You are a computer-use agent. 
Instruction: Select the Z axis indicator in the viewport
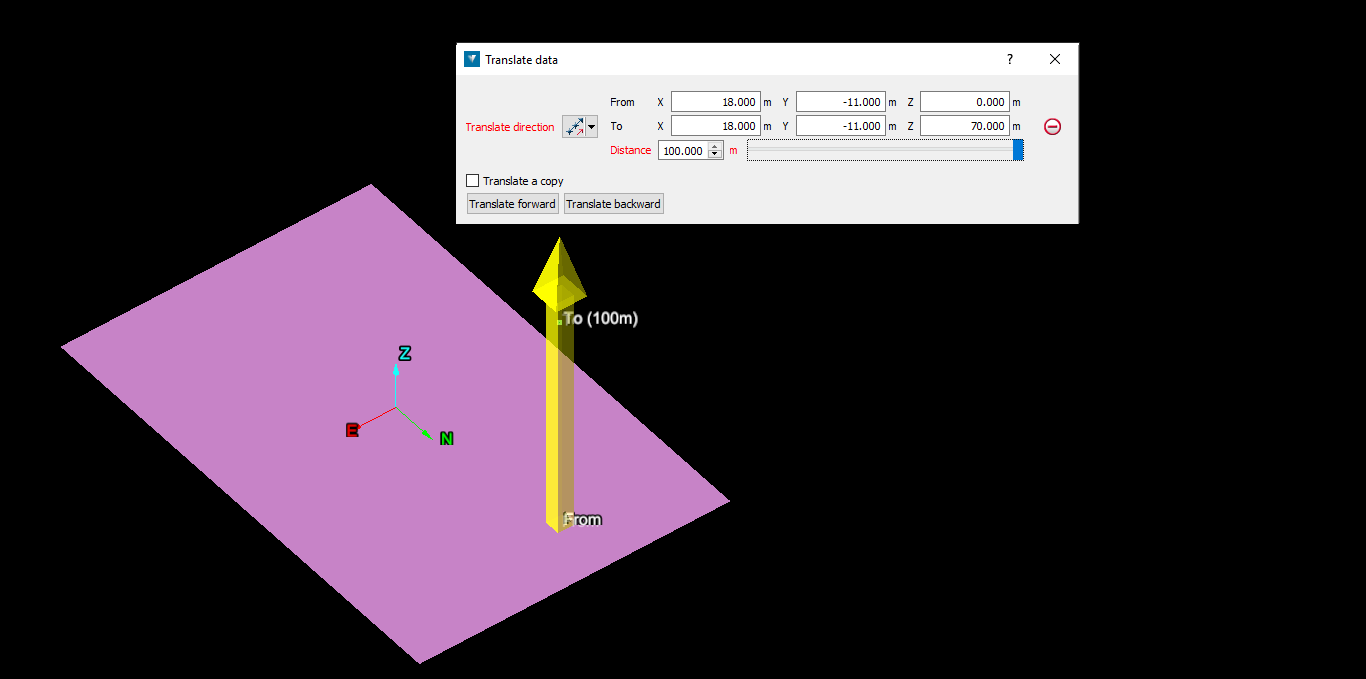(404, 353)
